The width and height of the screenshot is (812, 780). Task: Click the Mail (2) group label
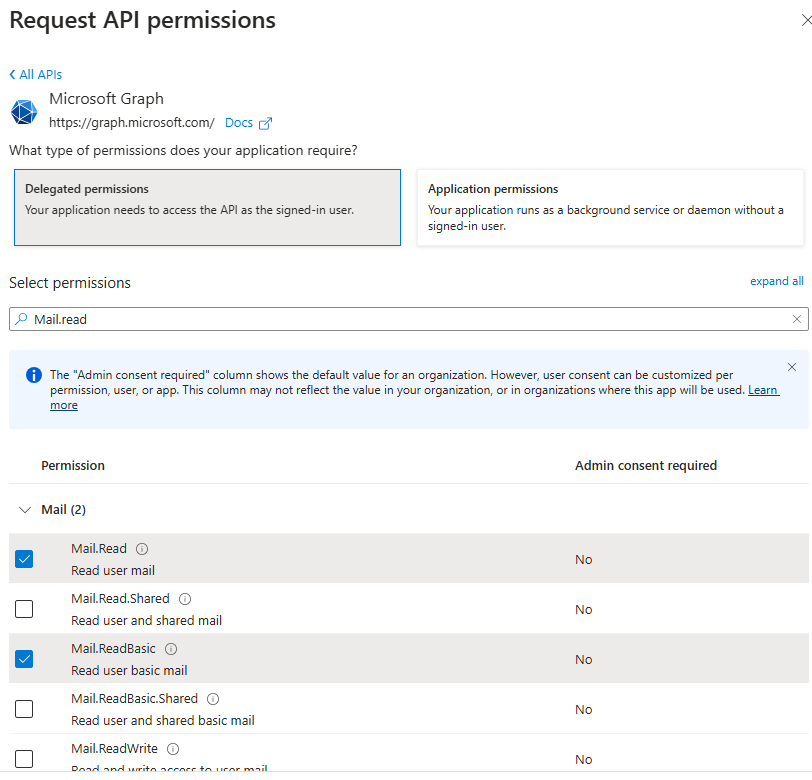[64, 510]
